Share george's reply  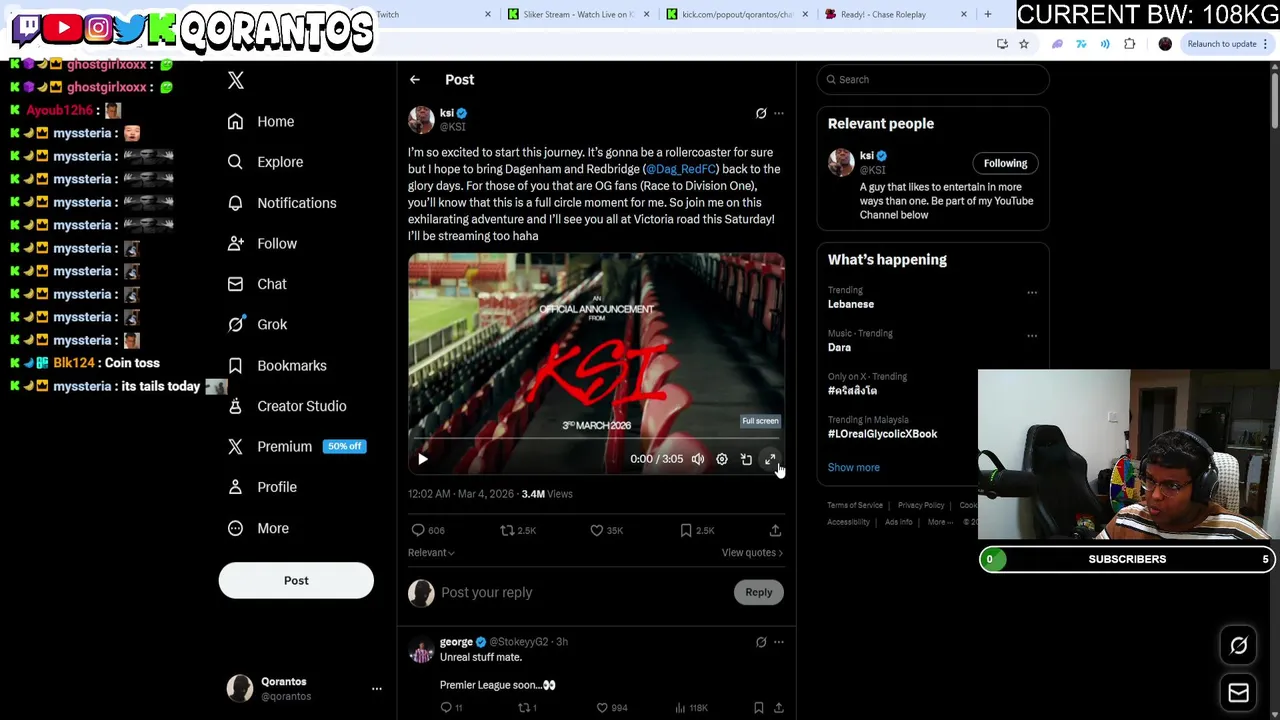tap(779, 708)
